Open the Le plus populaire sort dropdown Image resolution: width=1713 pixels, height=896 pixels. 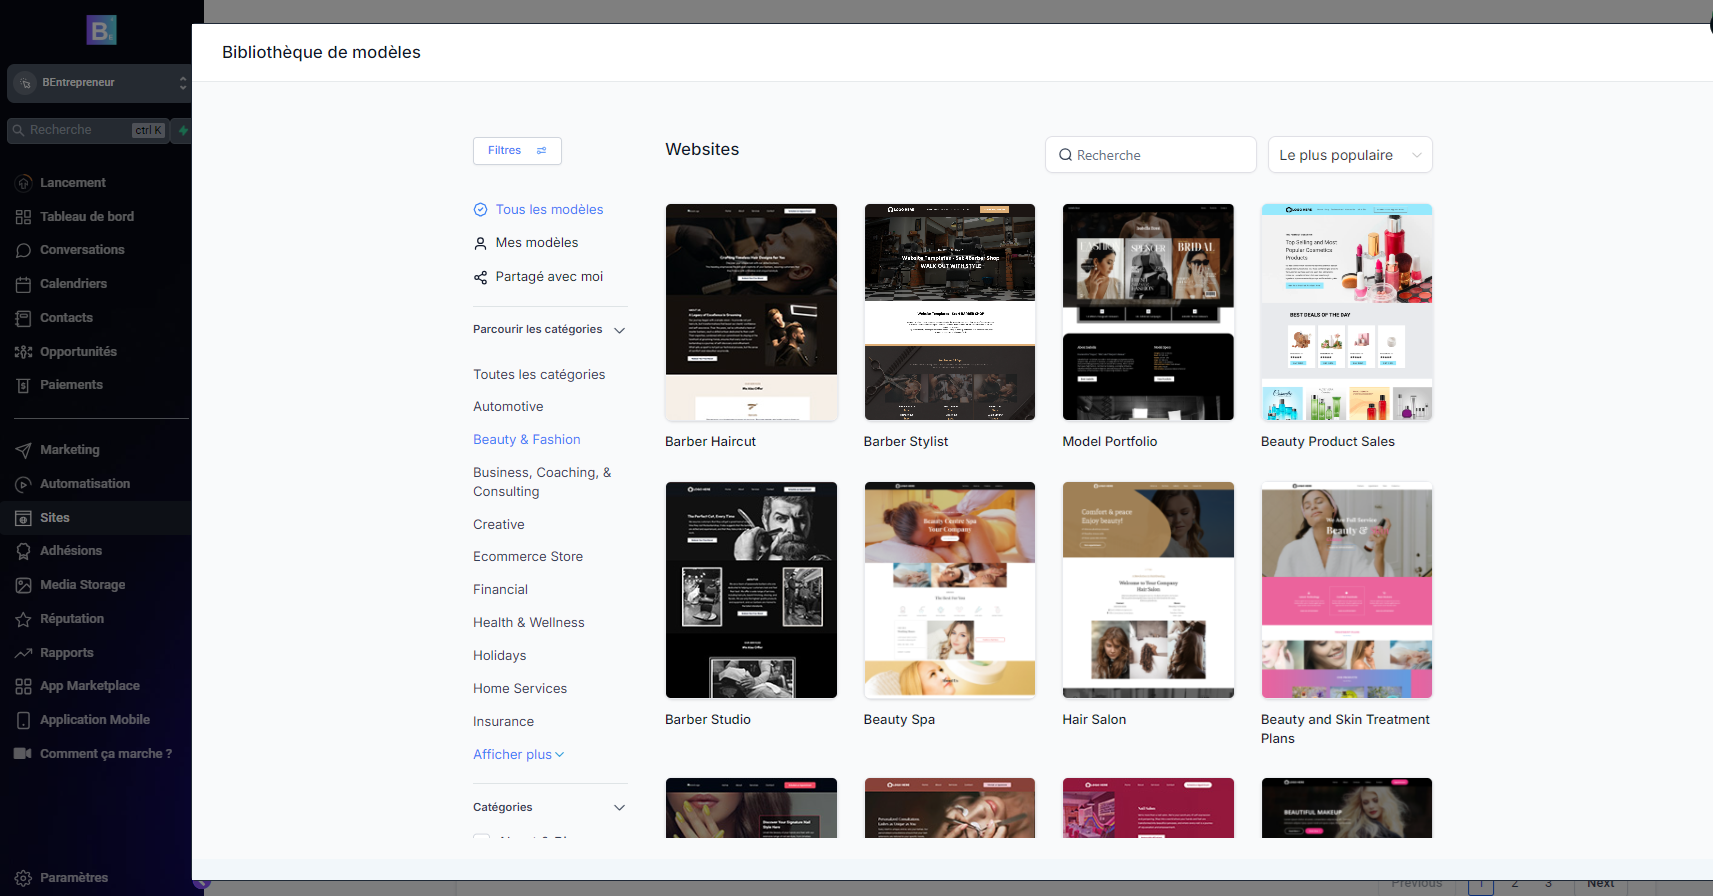coord(1350,155)
